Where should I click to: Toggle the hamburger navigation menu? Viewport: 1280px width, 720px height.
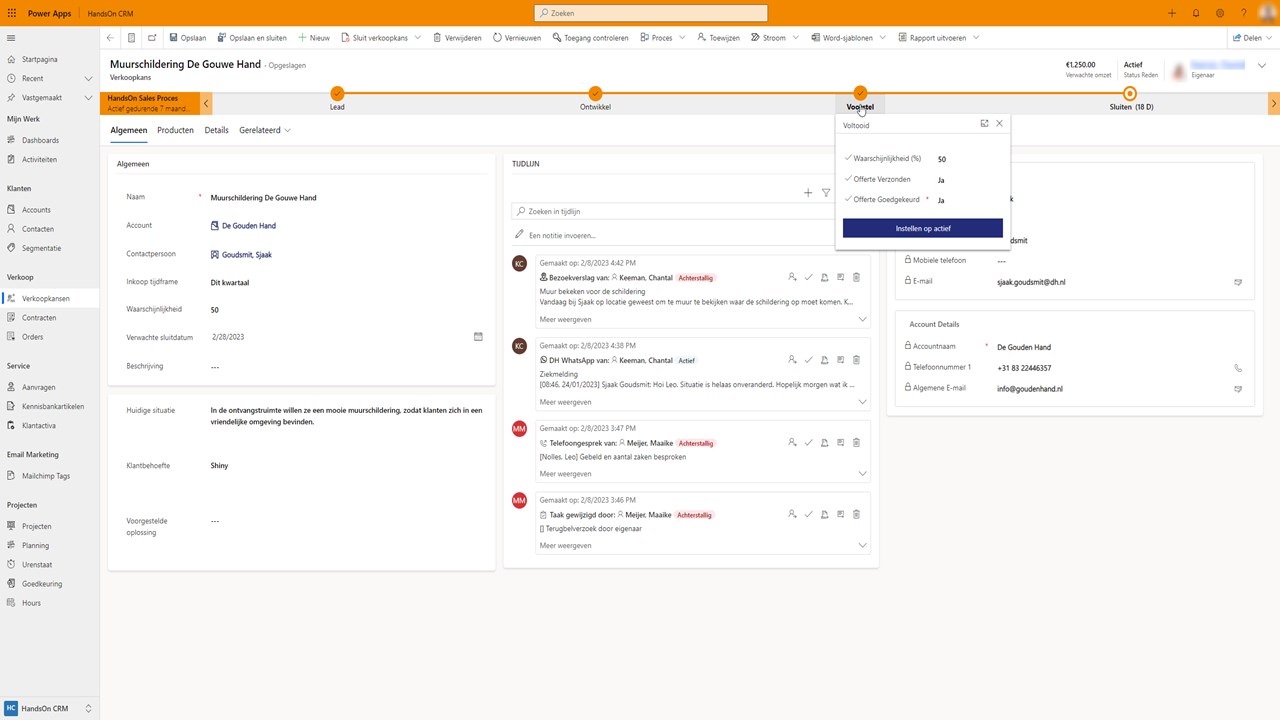(11, 38)
